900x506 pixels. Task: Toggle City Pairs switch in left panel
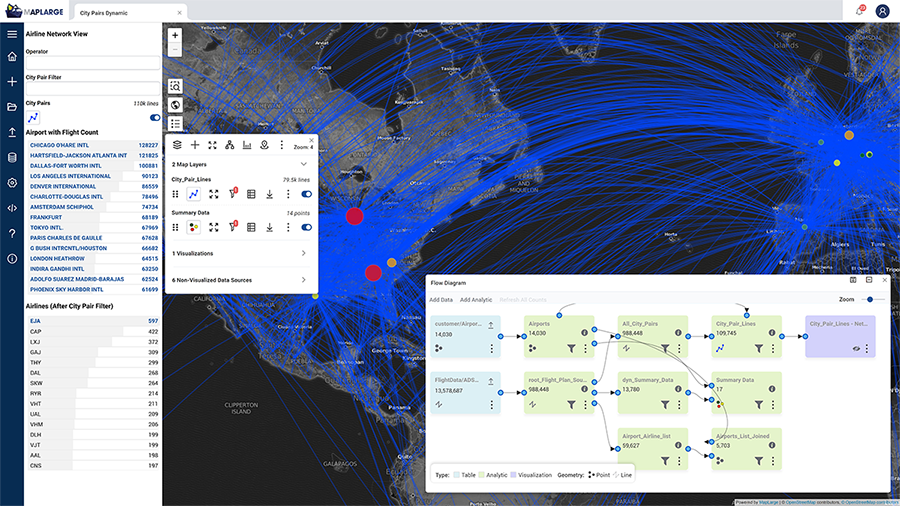[155, 117]
